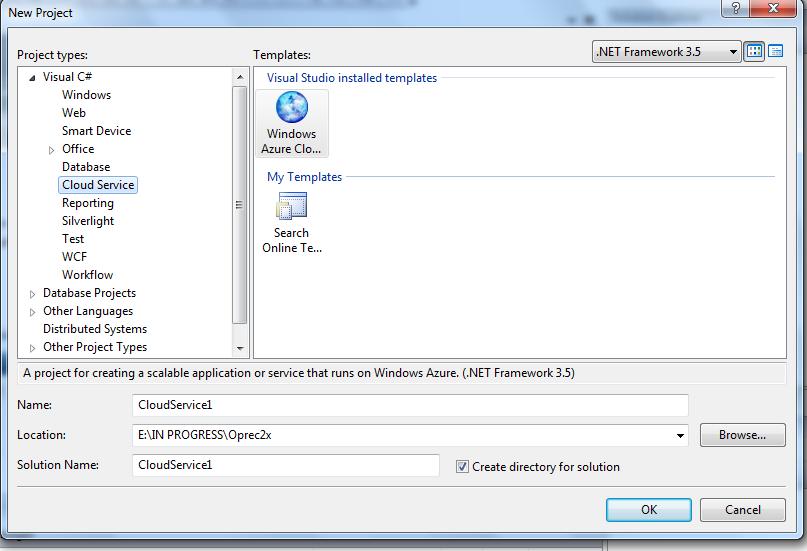Focus the Name input field

pos(410,405)
